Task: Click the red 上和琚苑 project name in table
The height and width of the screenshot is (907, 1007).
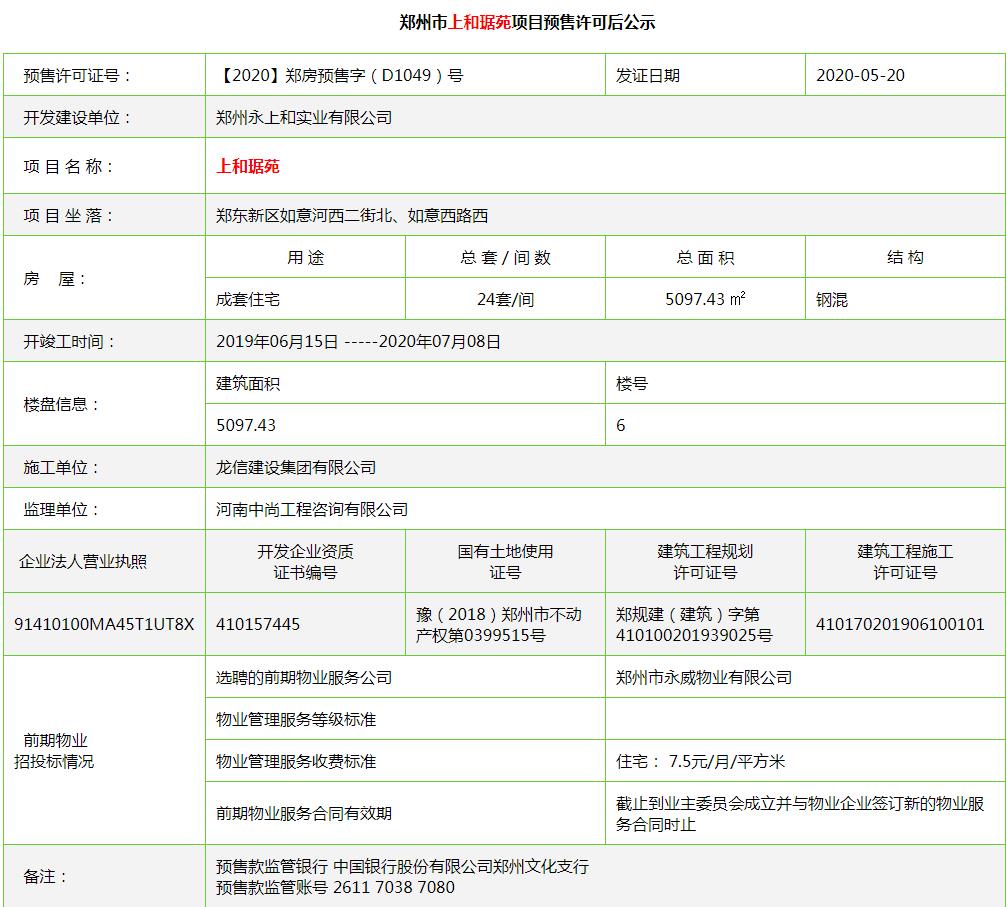Action: pyautogui.click(x=248, y=166)
